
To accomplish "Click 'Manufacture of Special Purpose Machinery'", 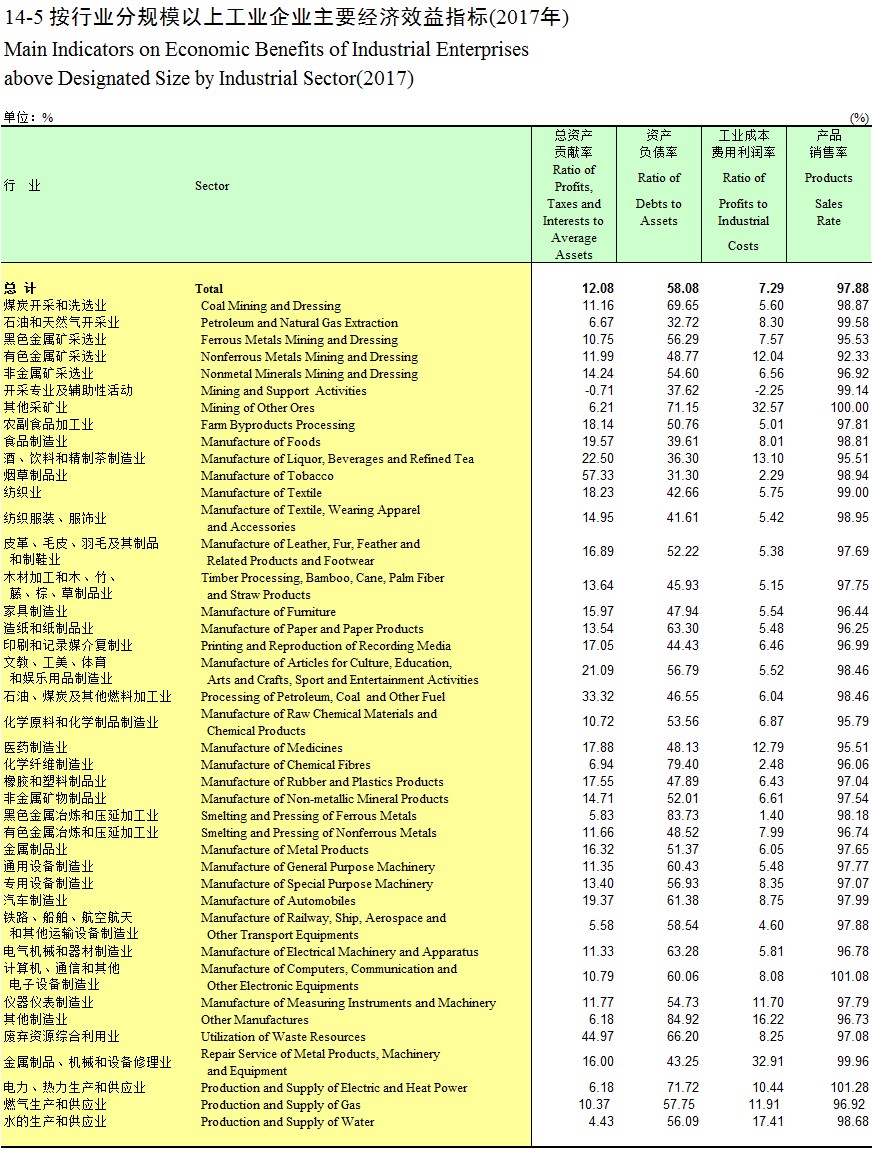I will point(316,884).
